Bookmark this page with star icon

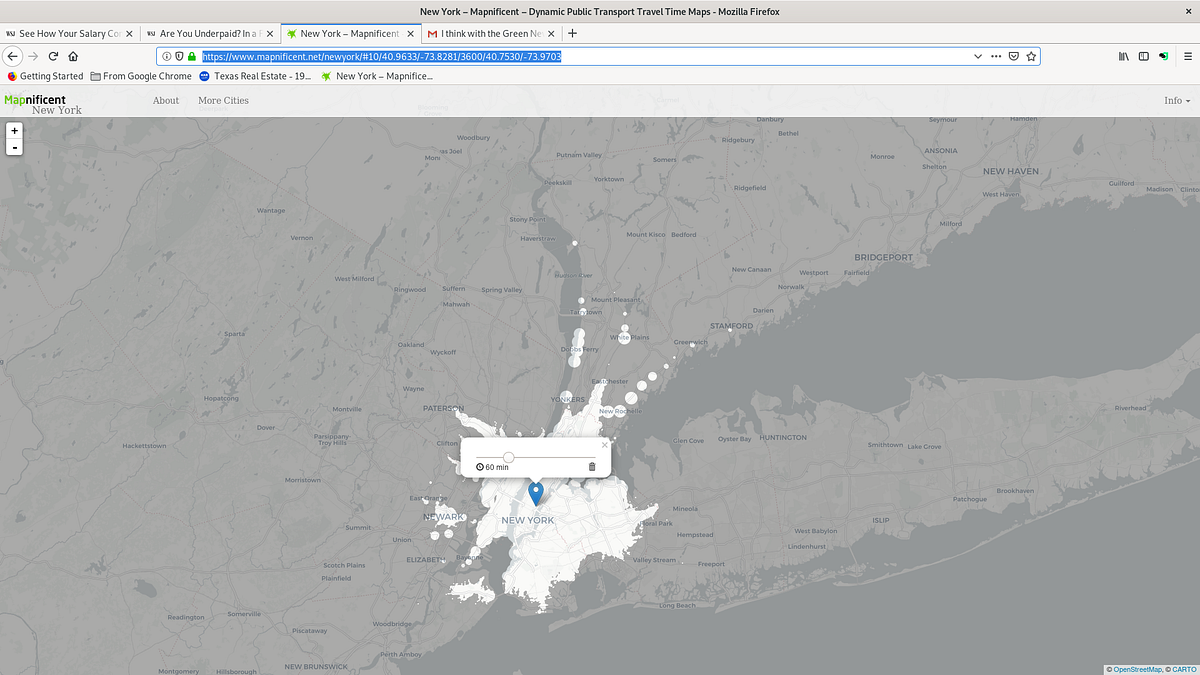click(x=1030, y=56)
